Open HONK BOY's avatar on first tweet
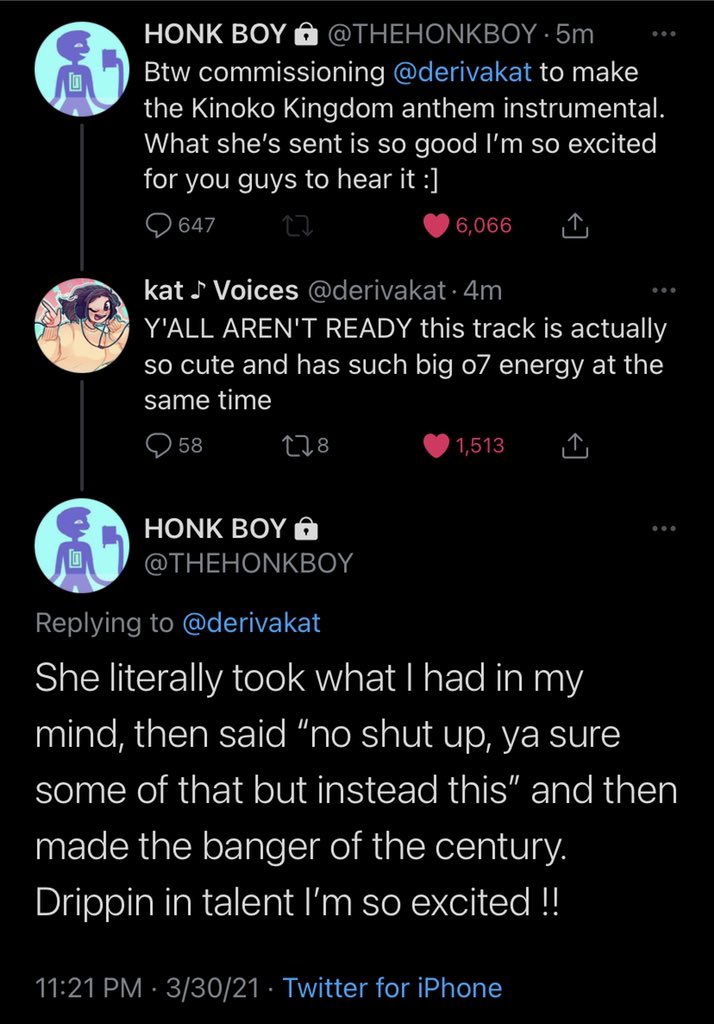This screenshot has width=714, height=1024. [x=82, y=64]
